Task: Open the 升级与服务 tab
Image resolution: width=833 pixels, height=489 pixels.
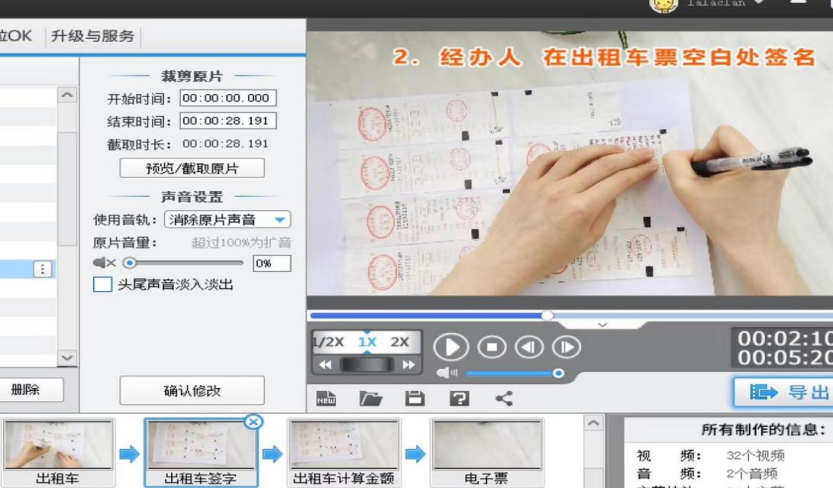Action: click(x=92, y=36)
